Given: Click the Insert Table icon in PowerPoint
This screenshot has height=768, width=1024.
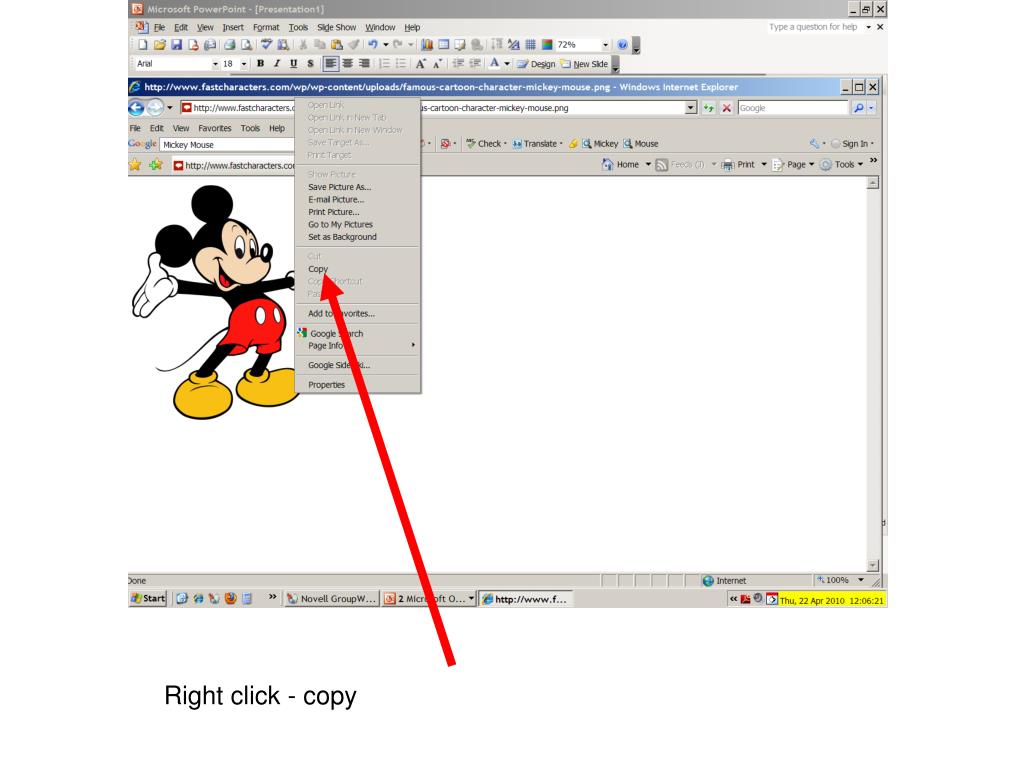Looking at the screenshot, I should (444, 44).
